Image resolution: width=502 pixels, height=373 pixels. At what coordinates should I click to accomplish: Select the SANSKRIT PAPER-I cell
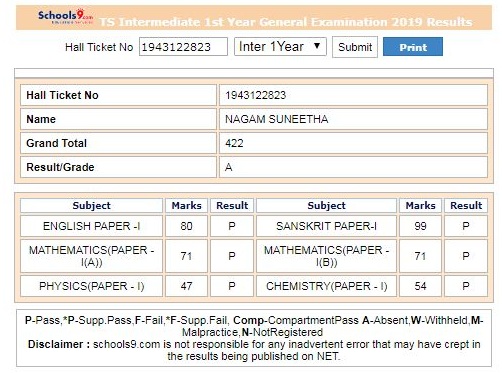point(326,226)
